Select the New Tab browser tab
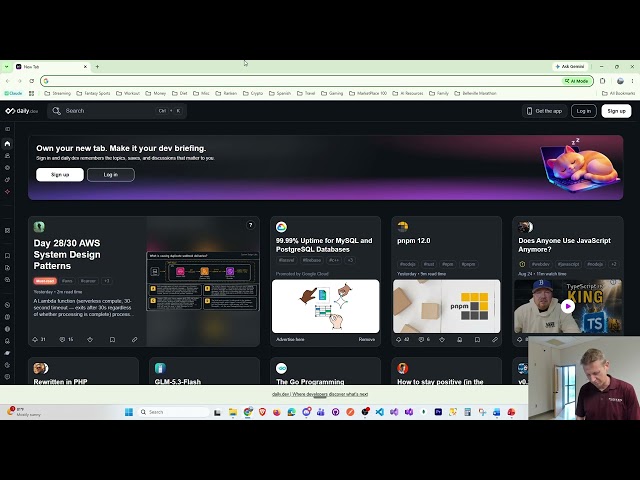The height and width of the screenshot is (480, 640). 51,67
